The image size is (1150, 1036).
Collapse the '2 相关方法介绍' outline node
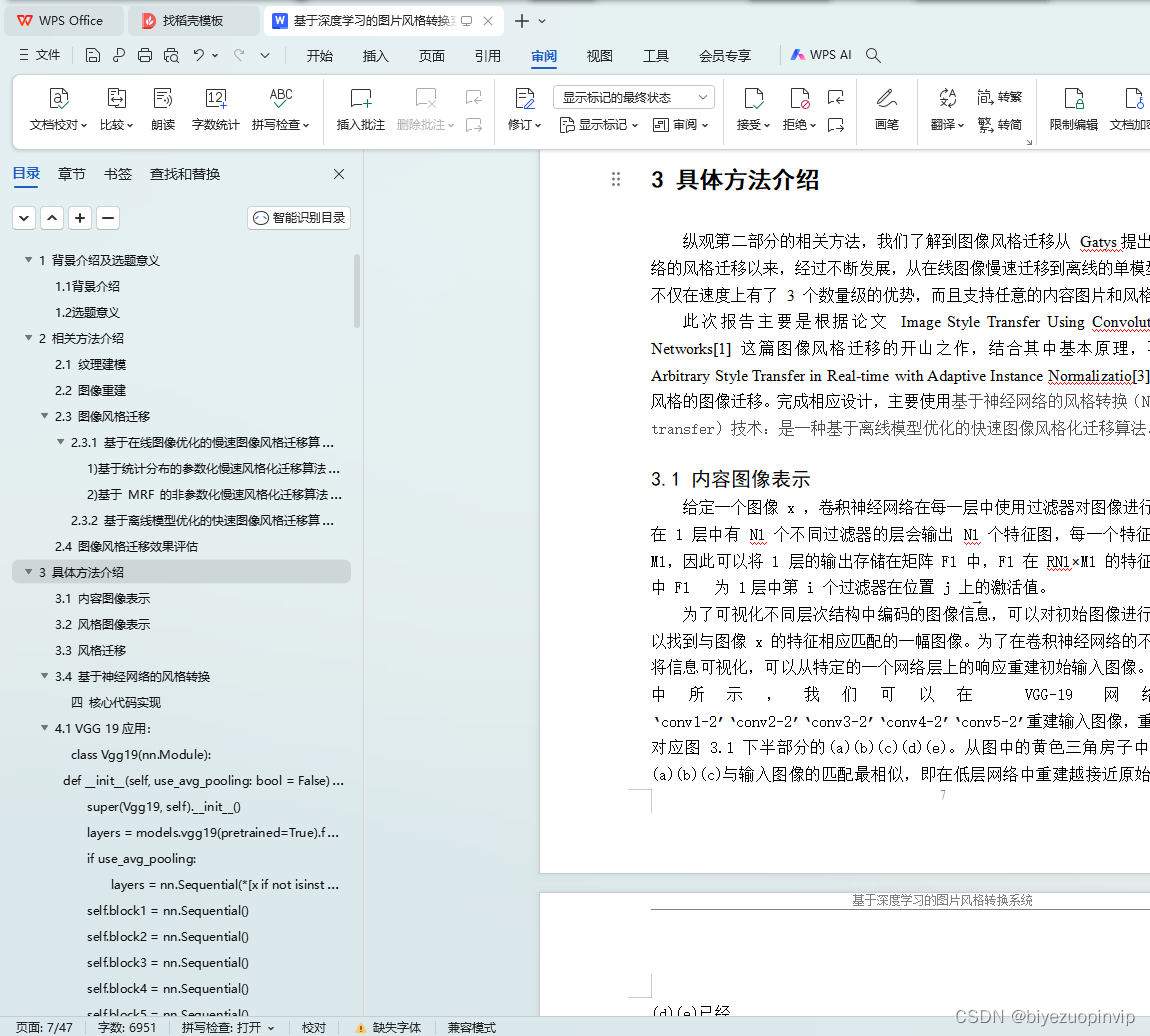coord(29,338)
